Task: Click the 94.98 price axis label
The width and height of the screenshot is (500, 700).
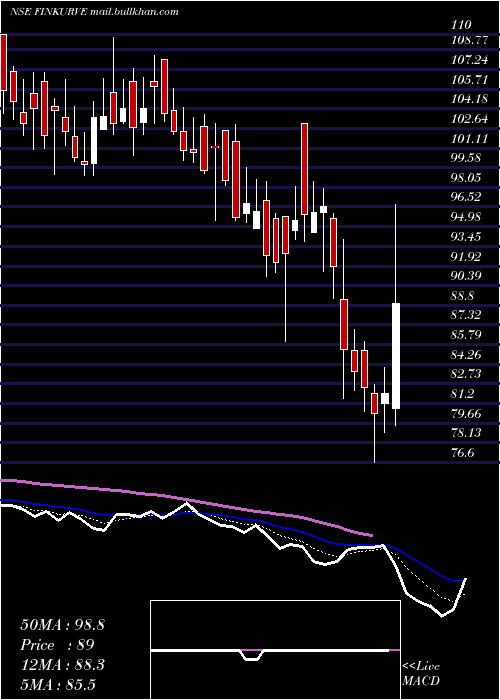Action: click(x=466, y=217)
